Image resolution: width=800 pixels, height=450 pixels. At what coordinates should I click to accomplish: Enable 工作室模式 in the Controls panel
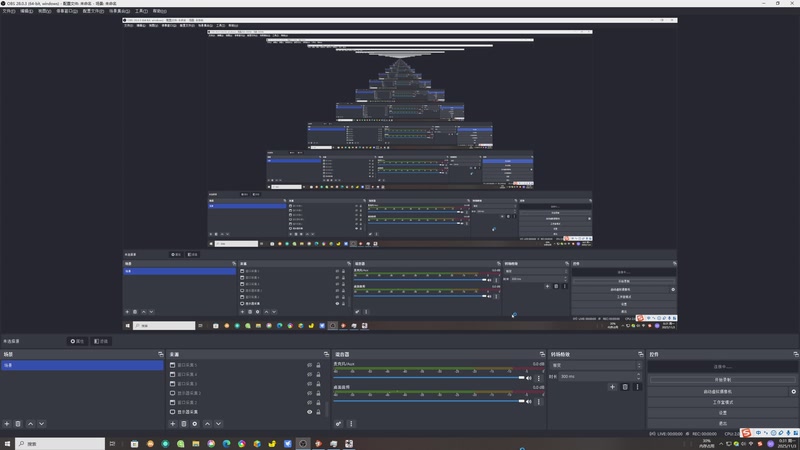[x=722, y=402]
